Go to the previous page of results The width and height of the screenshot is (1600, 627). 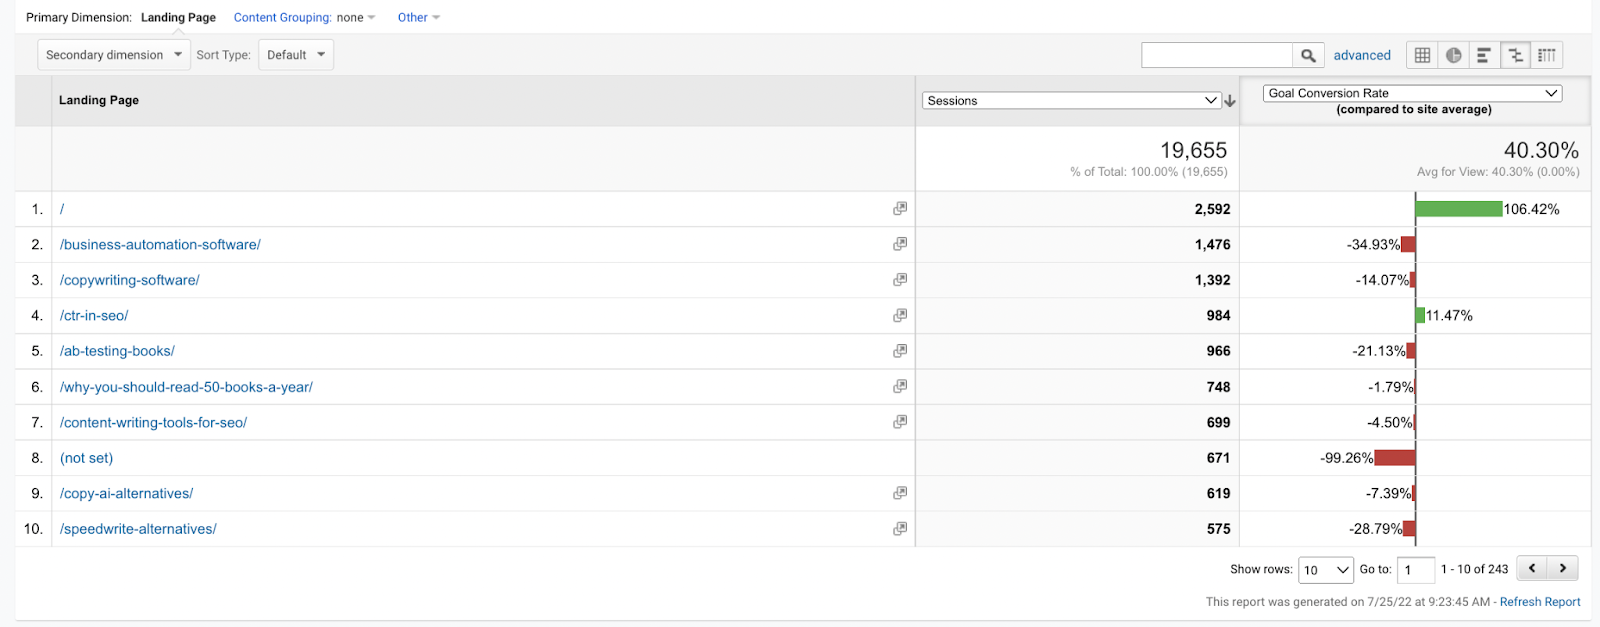coord(1532,568)
